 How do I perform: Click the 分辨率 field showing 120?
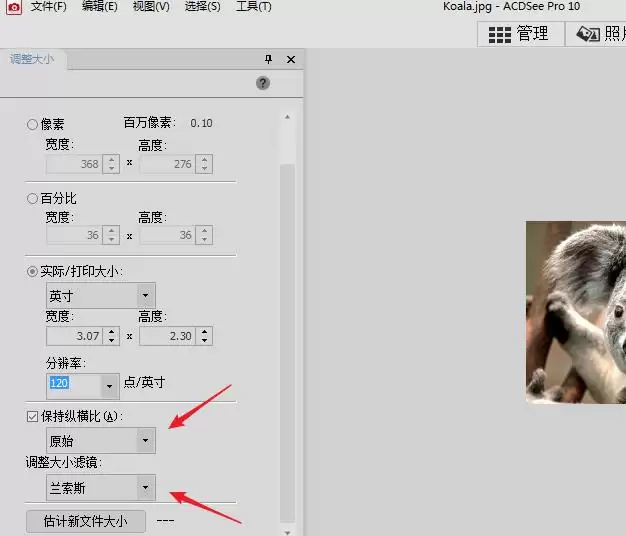[x=73, y=384]
